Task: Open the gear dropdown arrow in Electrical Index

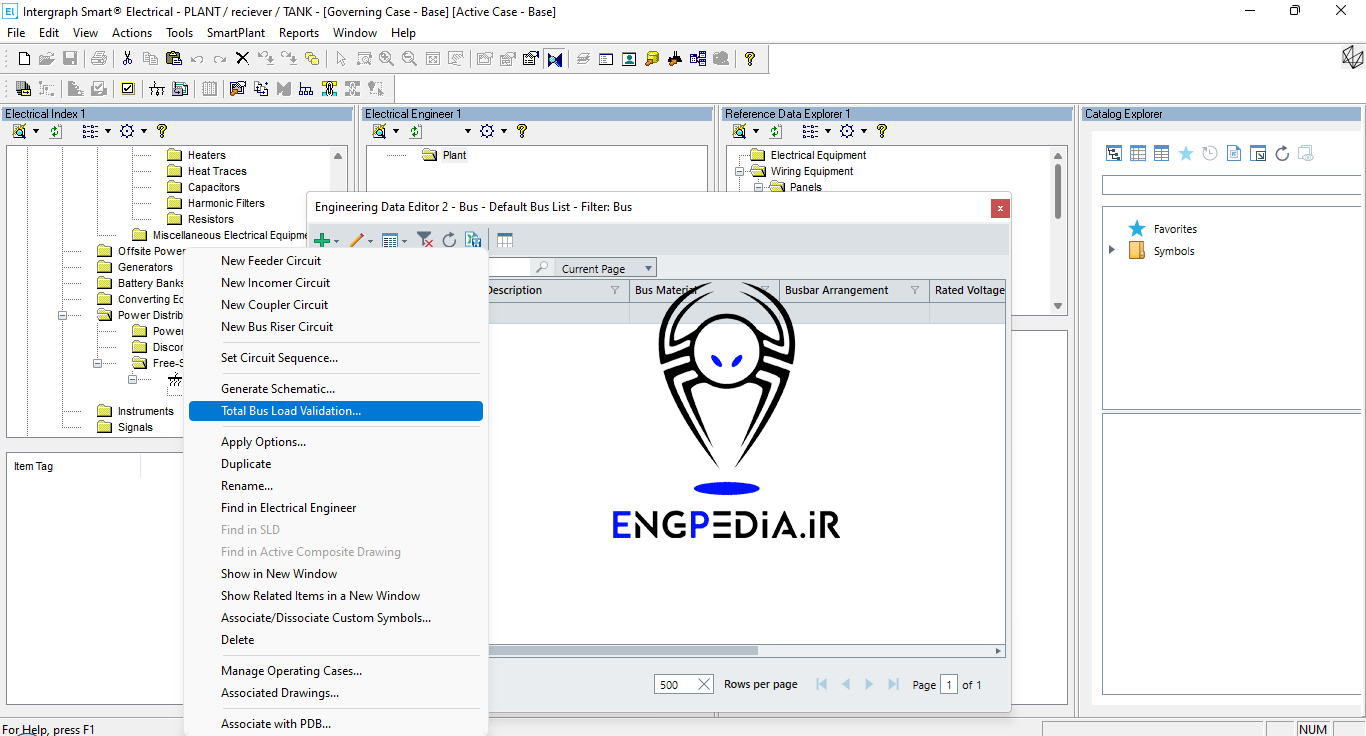Action: [144, 131]
